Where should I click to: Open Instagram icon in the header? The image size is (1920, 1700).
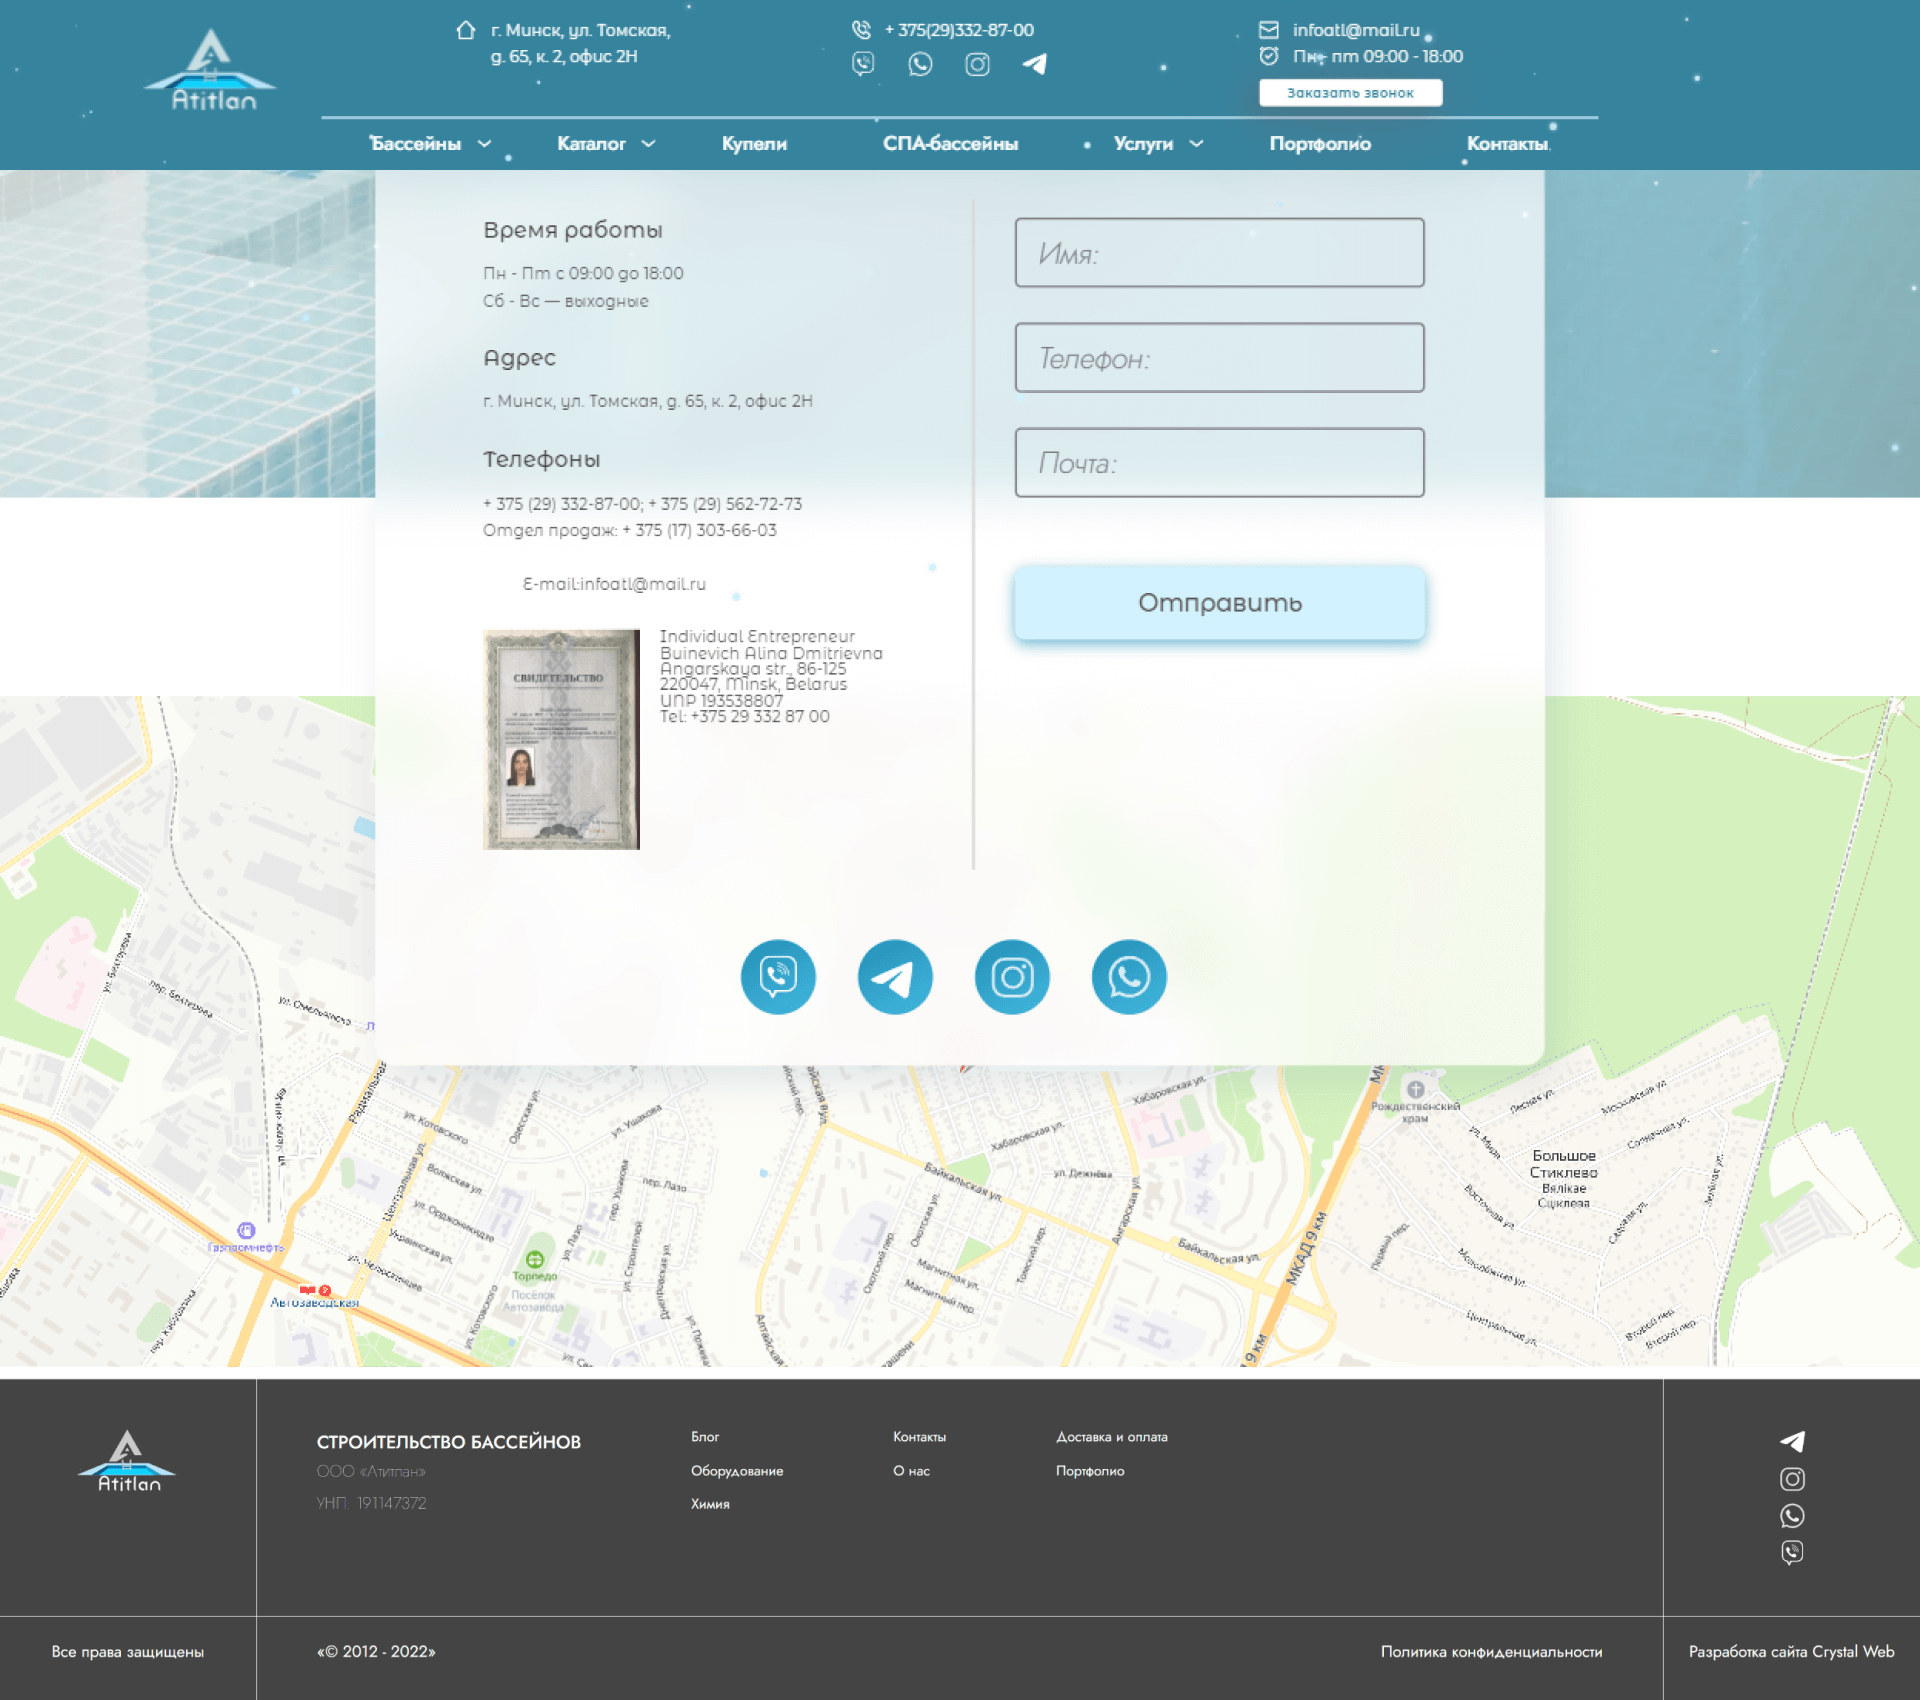click(977, 64)
